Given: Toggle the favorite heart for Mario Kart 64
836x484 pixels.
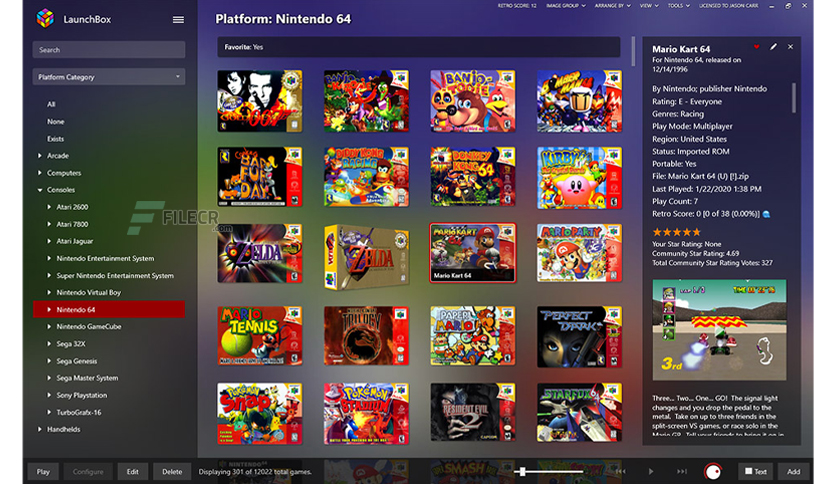Looking at the screenshot, I should click(x=757, y=47).
